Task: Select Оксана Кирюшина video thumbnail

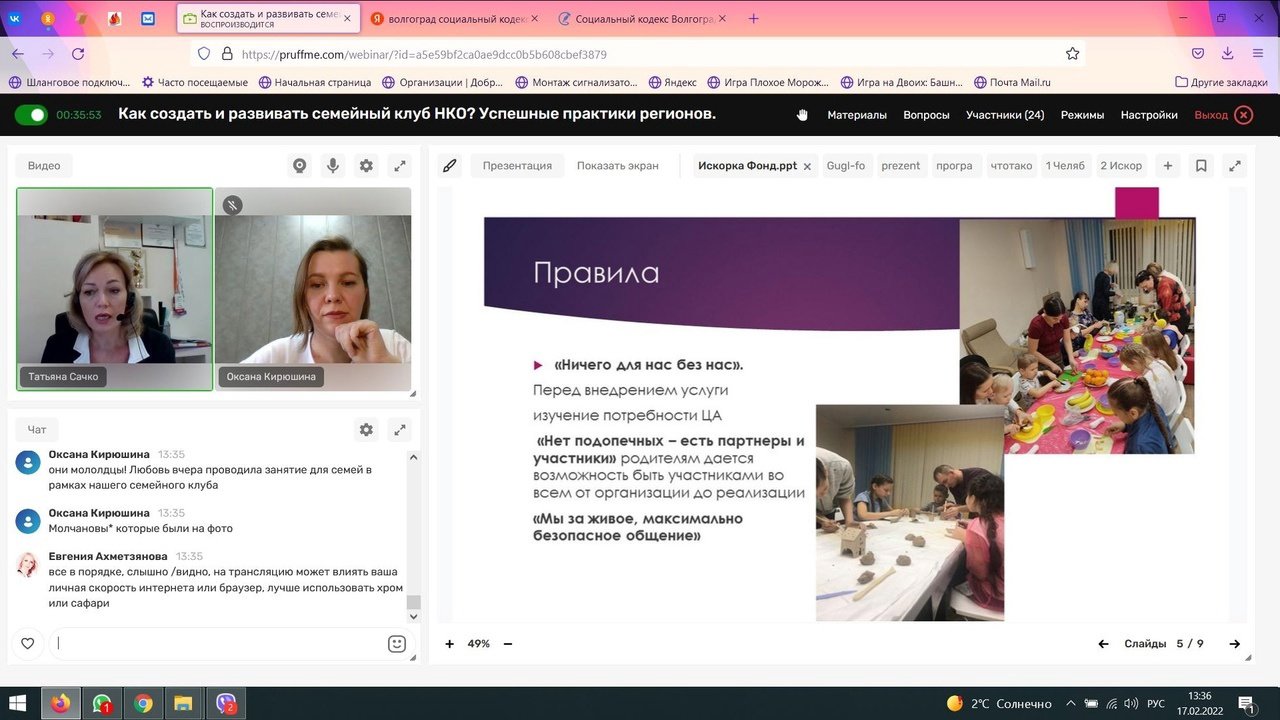Action: click(x=313, y=289)
